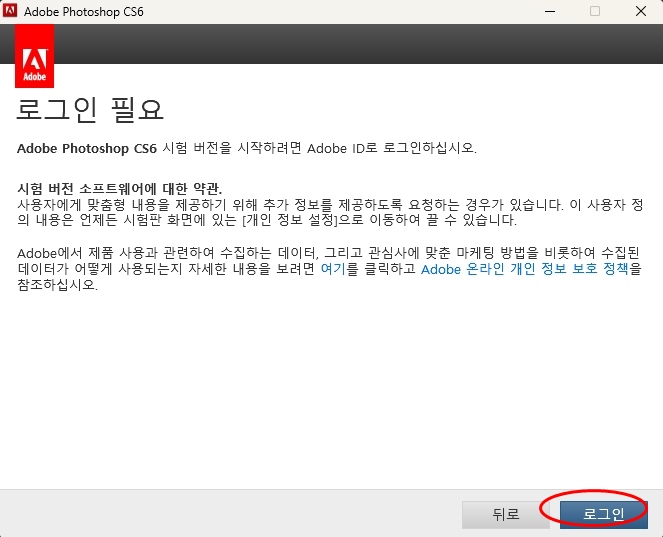Image resolution: width=663 pixels, height=537 pixels.
Task: Click the 시험 버전 소프트웨어에 대한 약관 heading
Action: [120, 189]
